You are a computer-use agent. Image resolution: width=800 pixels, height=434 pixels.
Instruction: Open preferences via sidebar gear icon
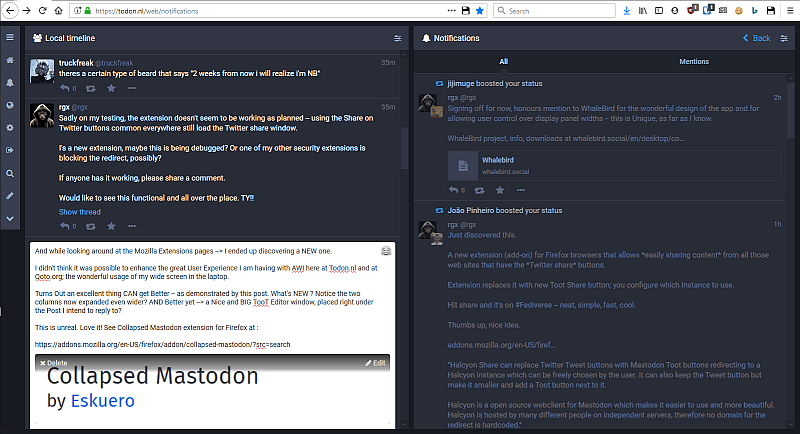click(9, 128)
